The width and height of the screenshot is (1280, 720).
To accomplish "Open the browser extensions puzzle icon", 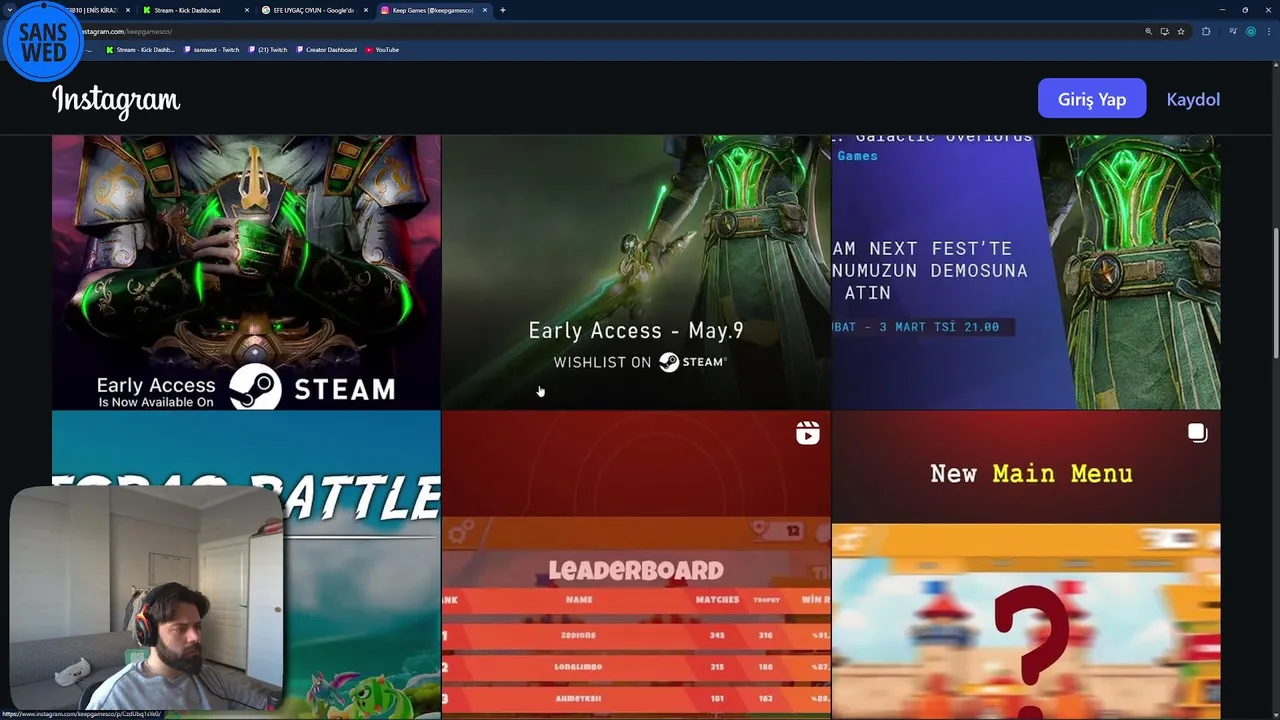I will (1206, 31).
